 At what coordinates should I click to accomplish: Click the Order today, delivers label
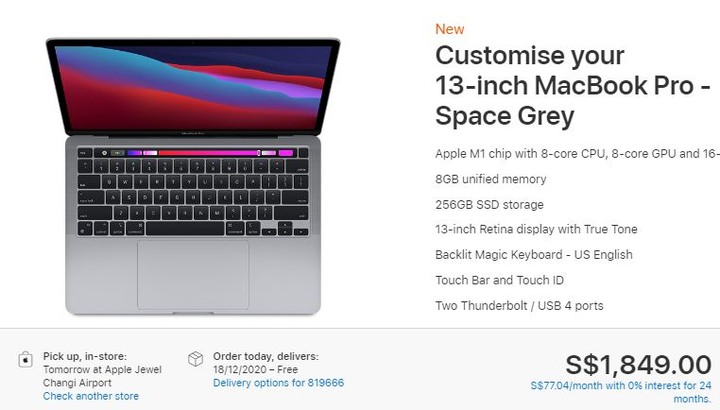[x=265, y=356]
